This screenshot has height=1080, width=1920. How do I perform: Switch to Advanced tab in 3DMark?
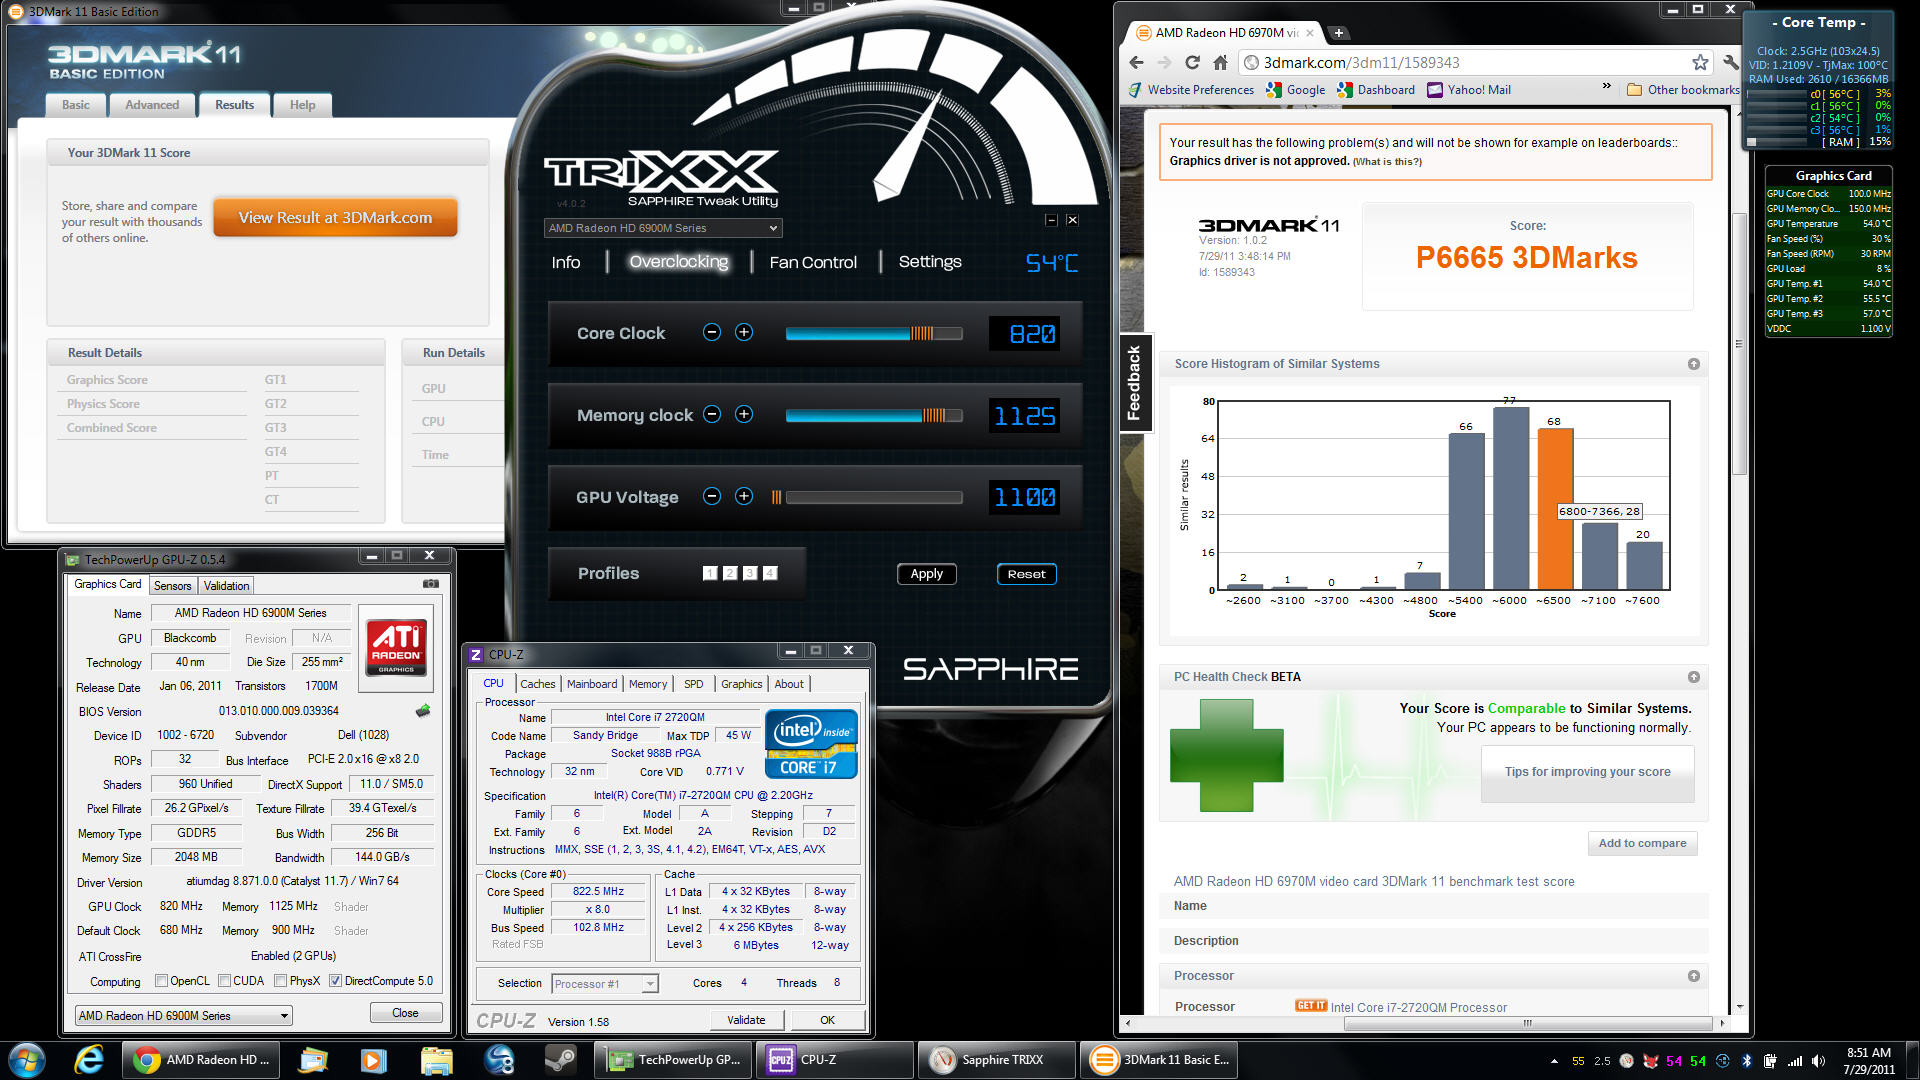coord(152,105)
